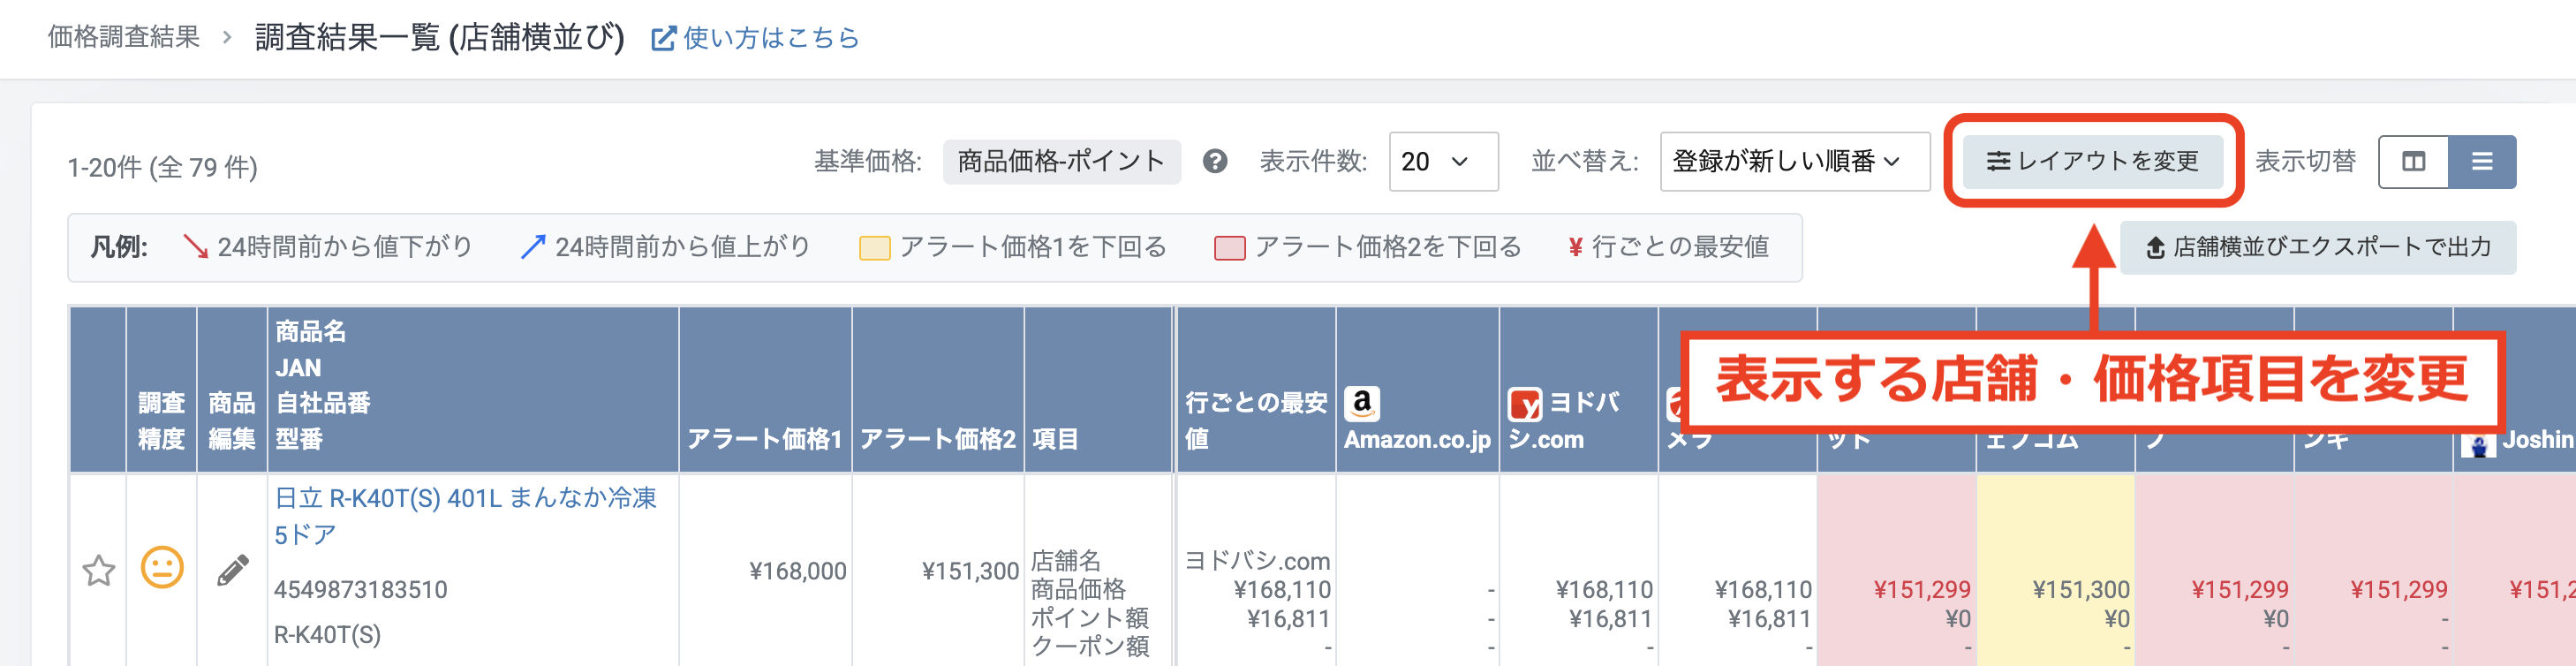
Task: Open the 並べ替え dropdown 登録が新しい順番
Action: (x=1794, y=161)
